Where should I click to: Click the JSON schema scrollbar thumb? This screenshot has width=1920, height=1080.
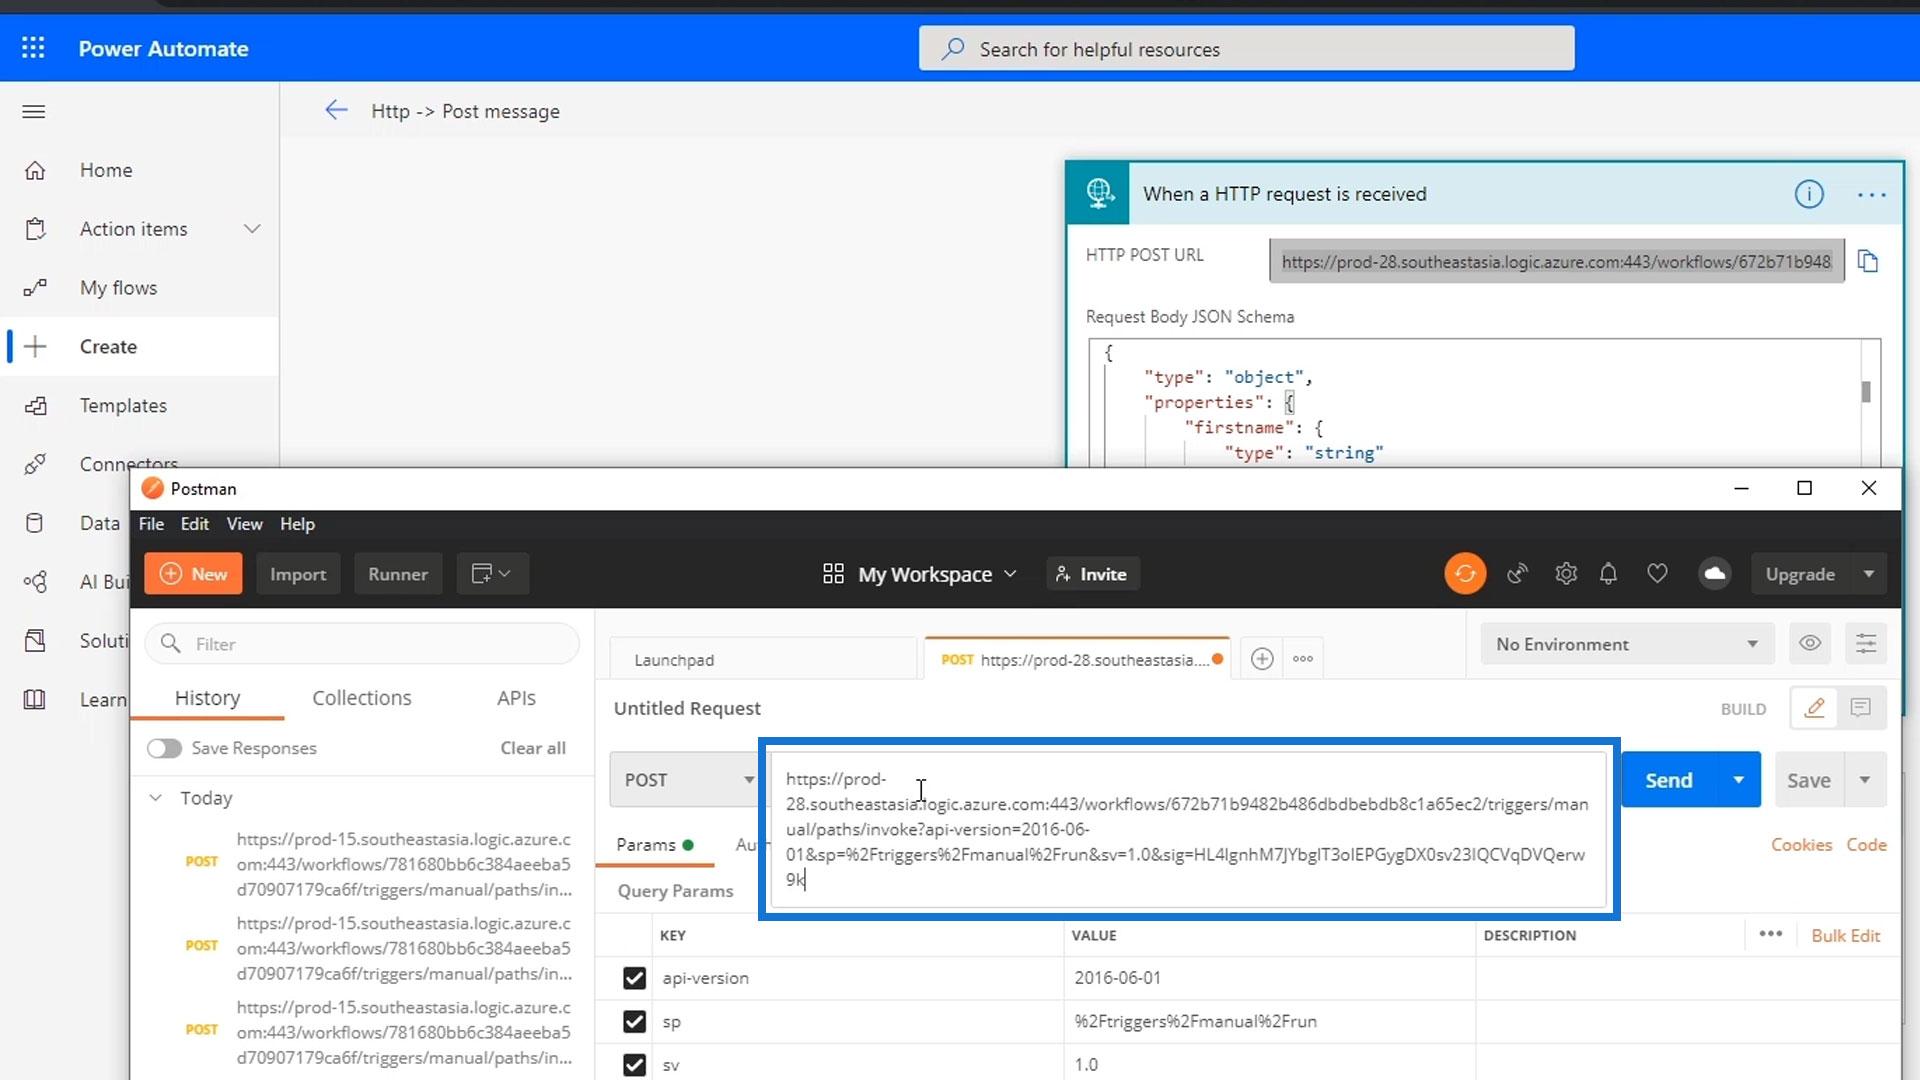coord(1865,392)
